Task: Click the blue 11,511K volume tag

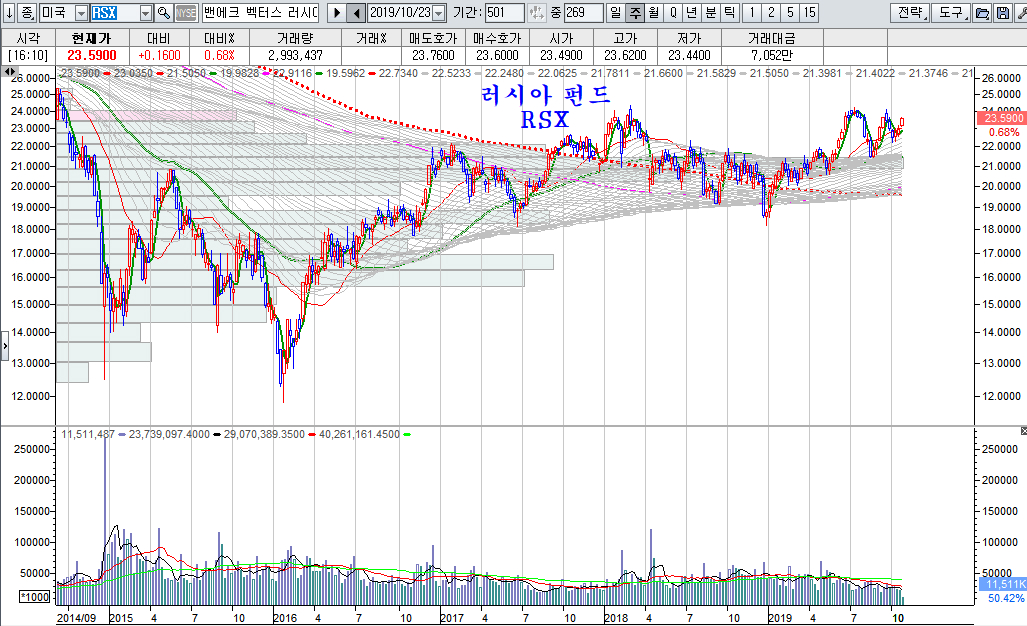Action: tap(1002, 584)
